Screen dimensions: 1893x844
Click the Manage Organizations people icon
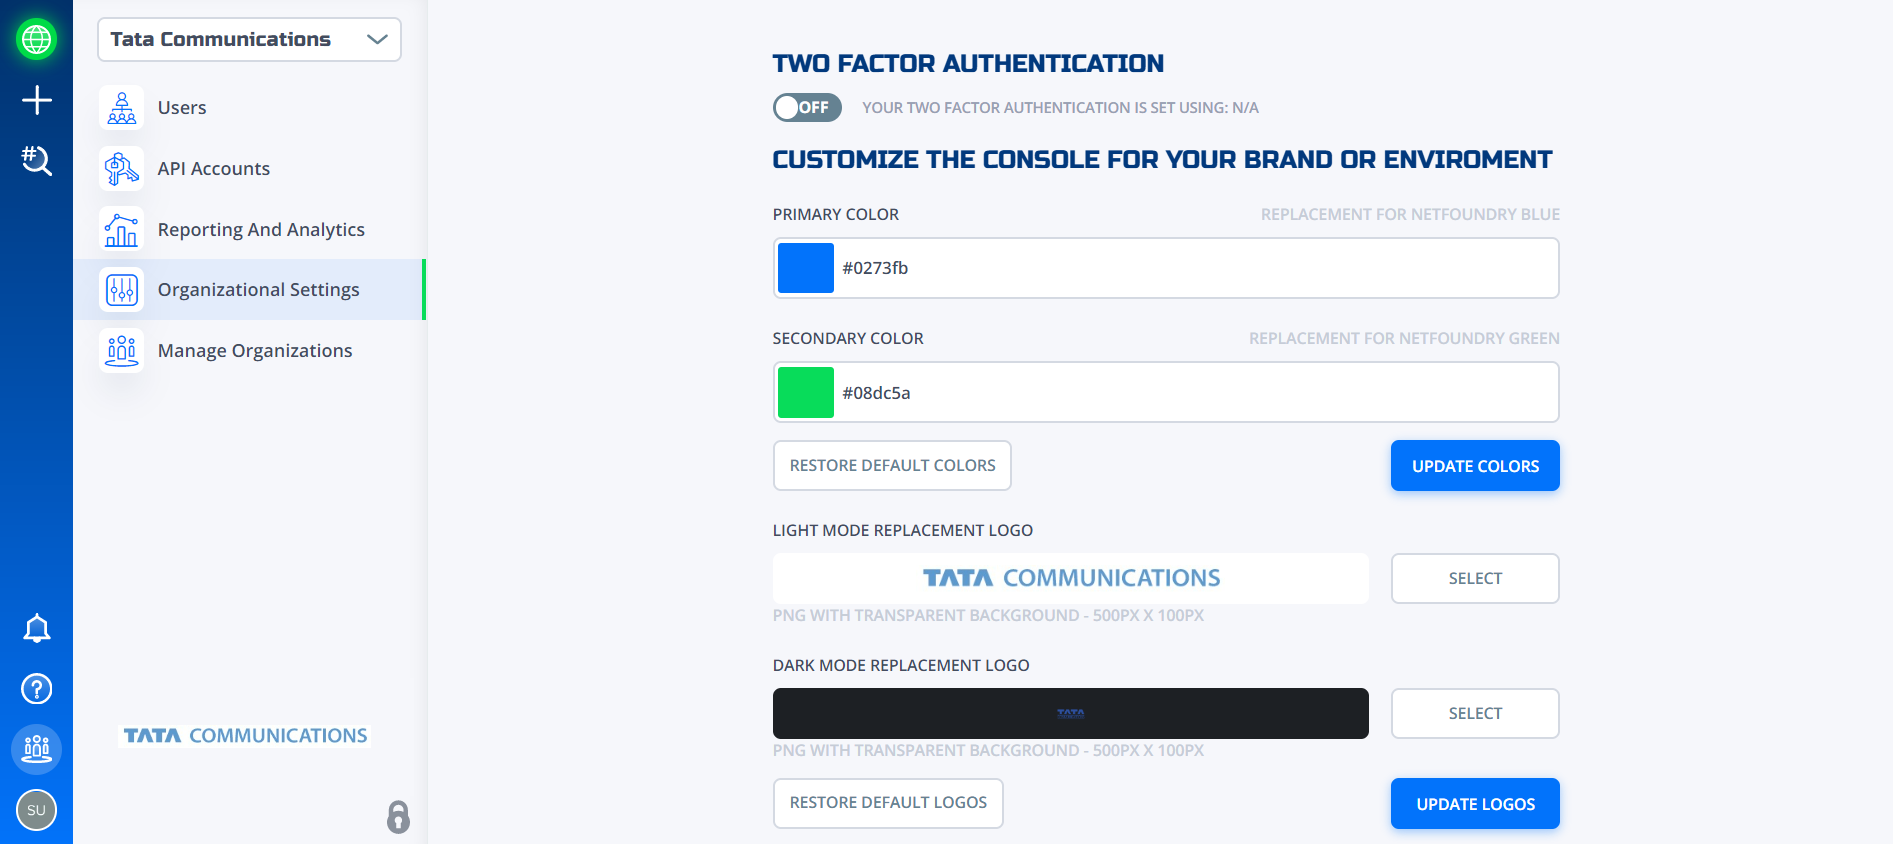click(x=122, y=351)
